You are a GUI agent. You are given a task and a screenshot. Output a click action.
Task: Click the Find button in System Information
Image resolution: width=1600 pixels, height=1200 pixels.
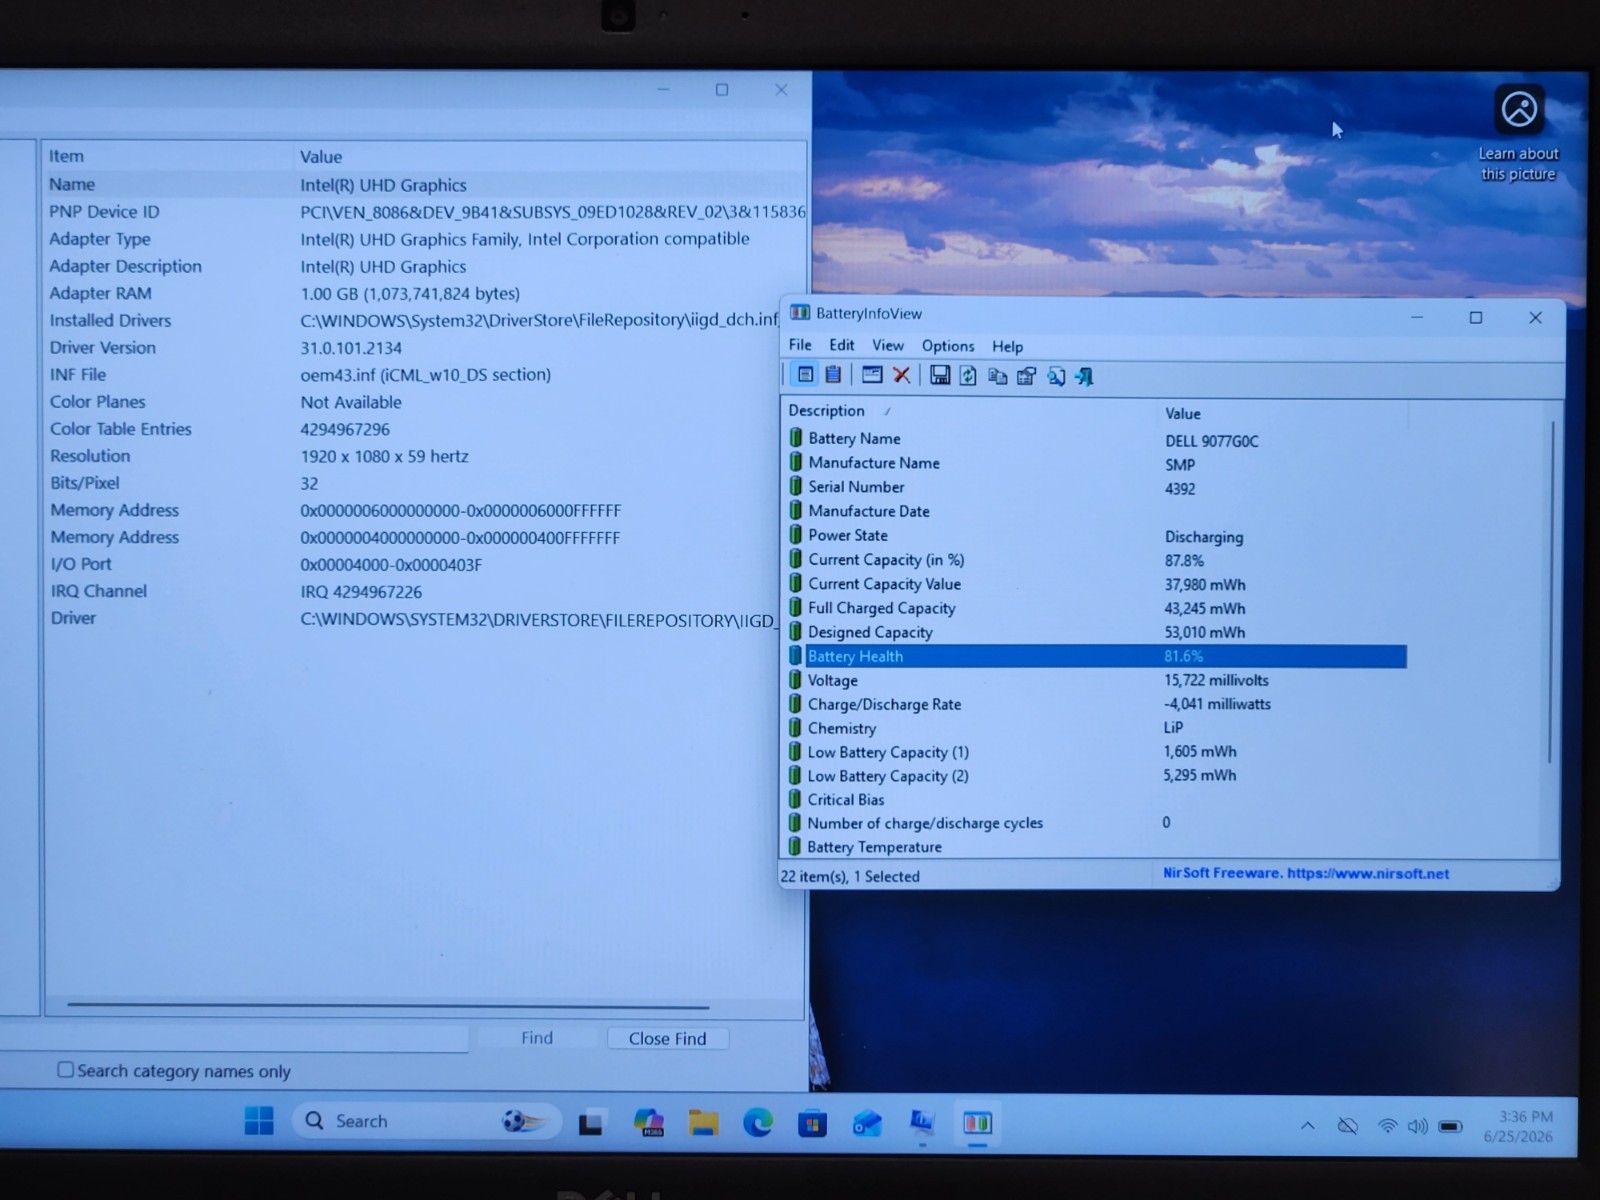click(x=537, y=1038)
